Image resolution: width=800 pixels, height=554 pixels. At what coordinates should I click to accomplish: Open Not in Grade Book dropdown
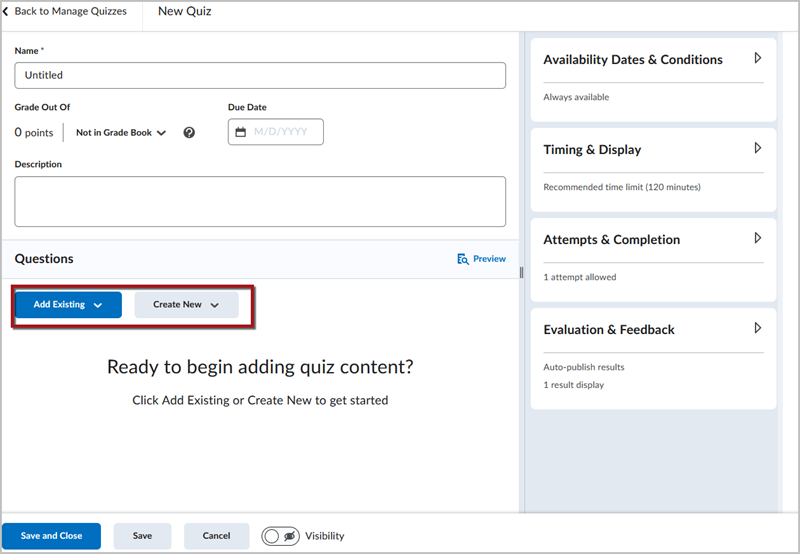point(121,133)
